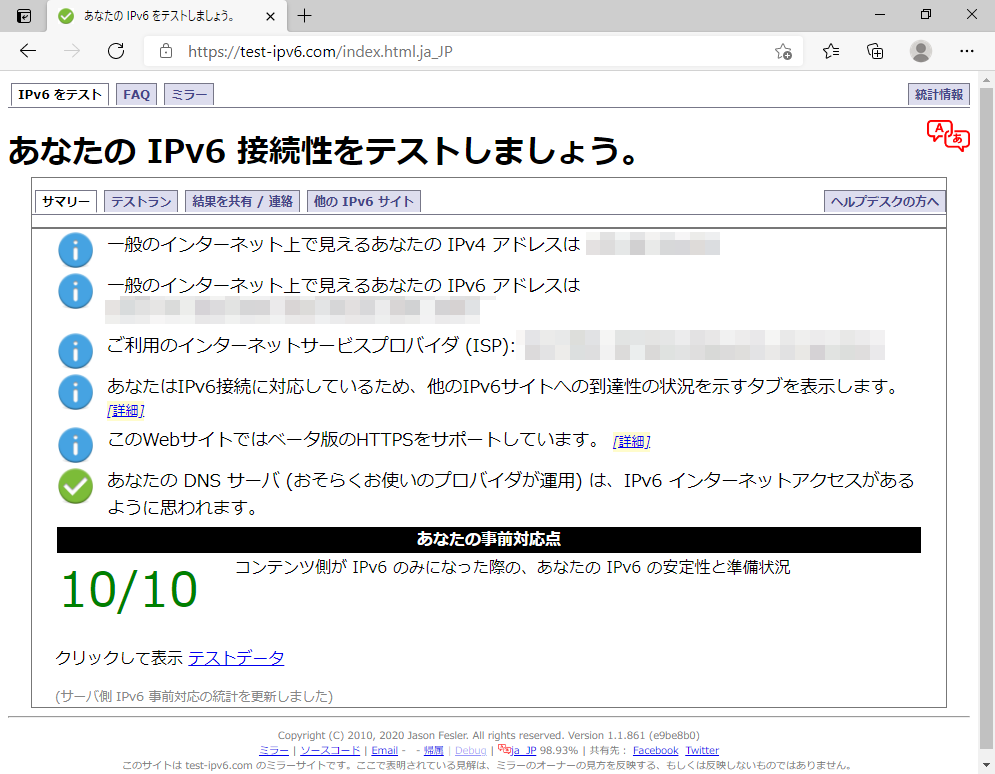Switch to the テストラン tab
995x774 pixels.
(141, 201)
